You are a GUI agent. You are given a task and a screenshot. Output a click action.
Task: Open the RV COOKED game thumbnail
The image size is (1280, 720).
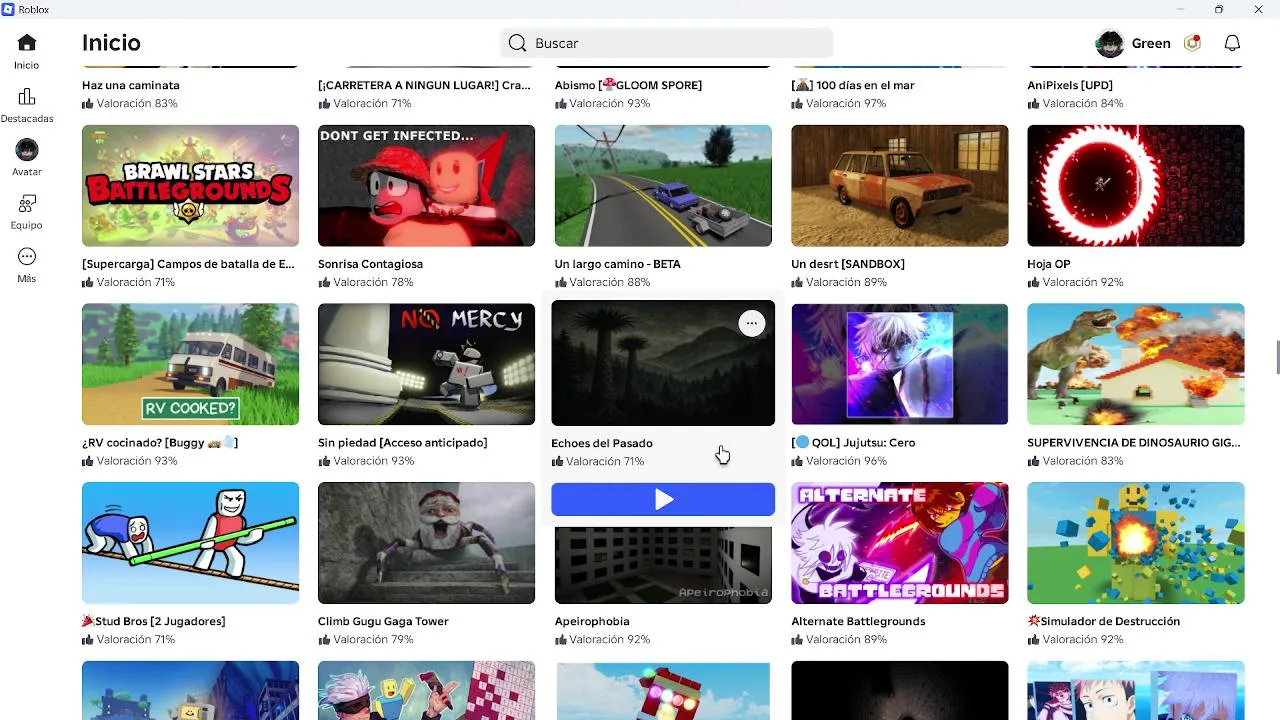click(x=190, y=364)
